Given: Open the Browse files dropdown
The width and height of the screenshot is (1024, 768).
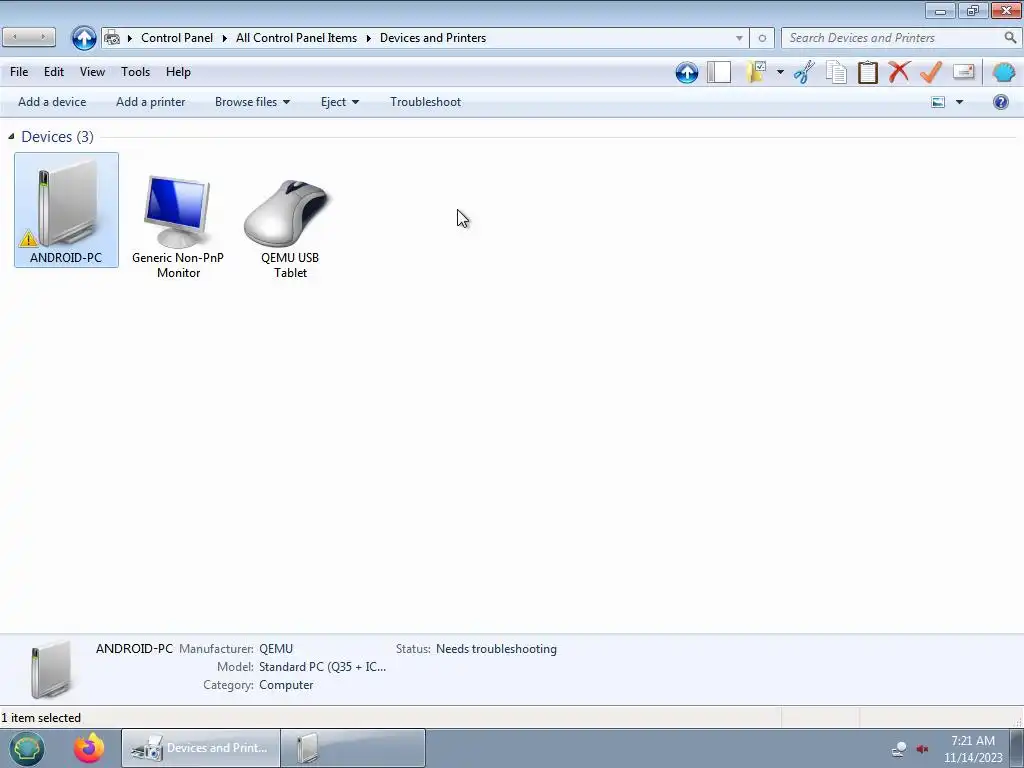Looking at the screenshot, I should tap(252, 102).
